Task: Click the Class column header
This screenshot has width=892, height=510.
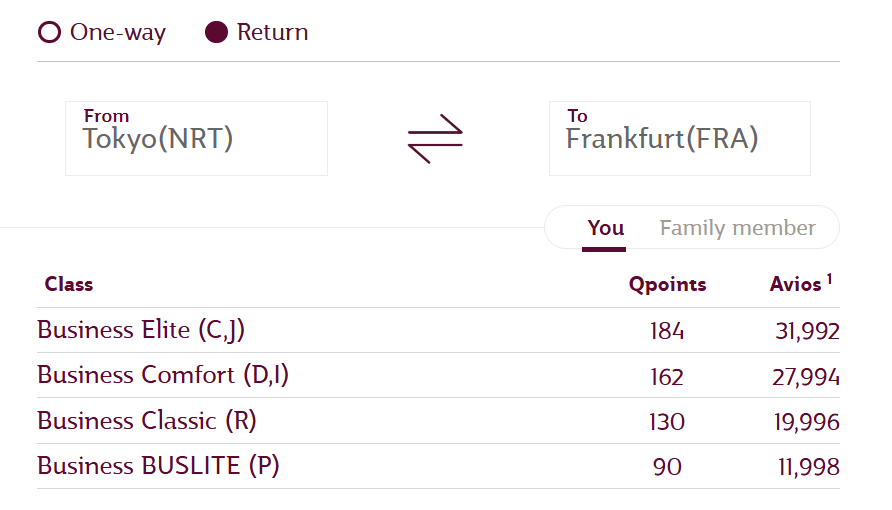Action: tap(69, 284)
